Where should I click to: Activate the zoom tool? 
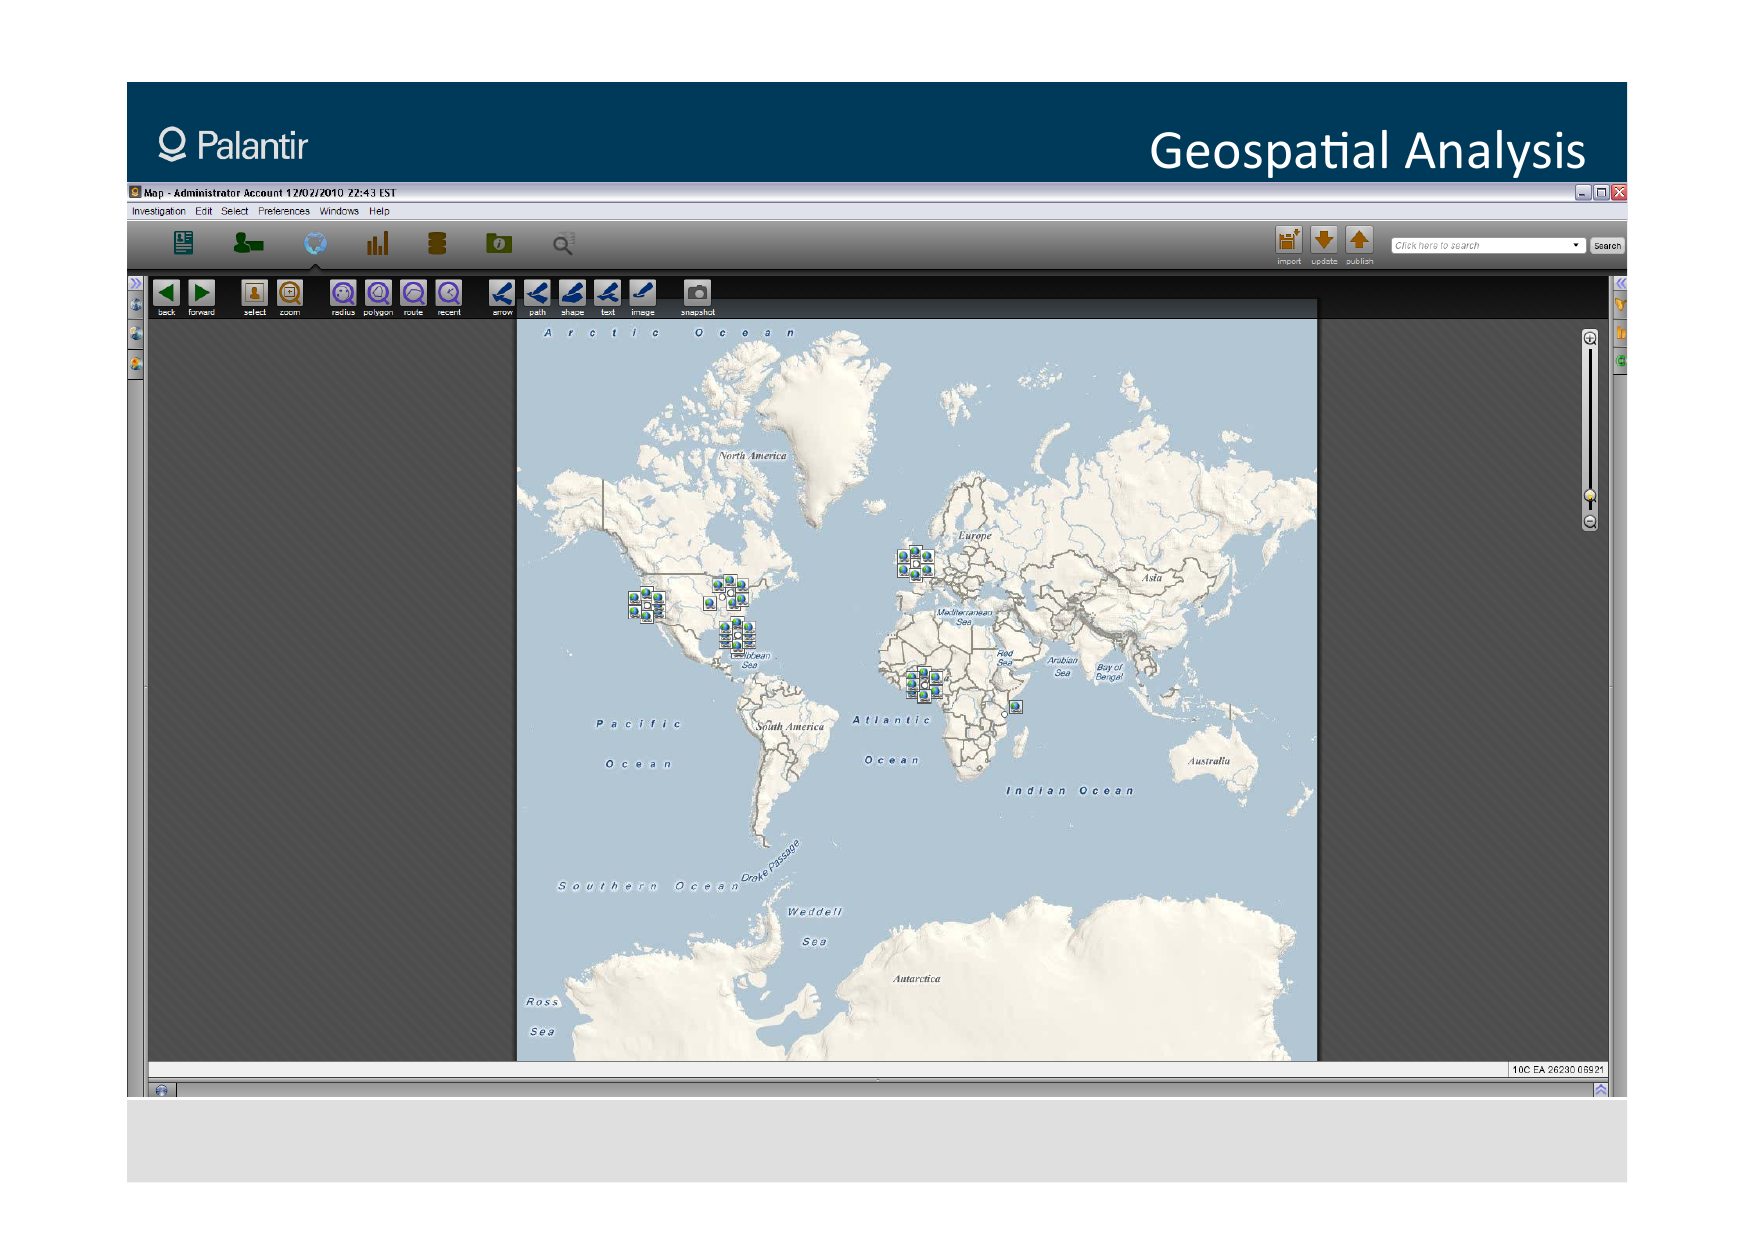(x=290, y=293)
